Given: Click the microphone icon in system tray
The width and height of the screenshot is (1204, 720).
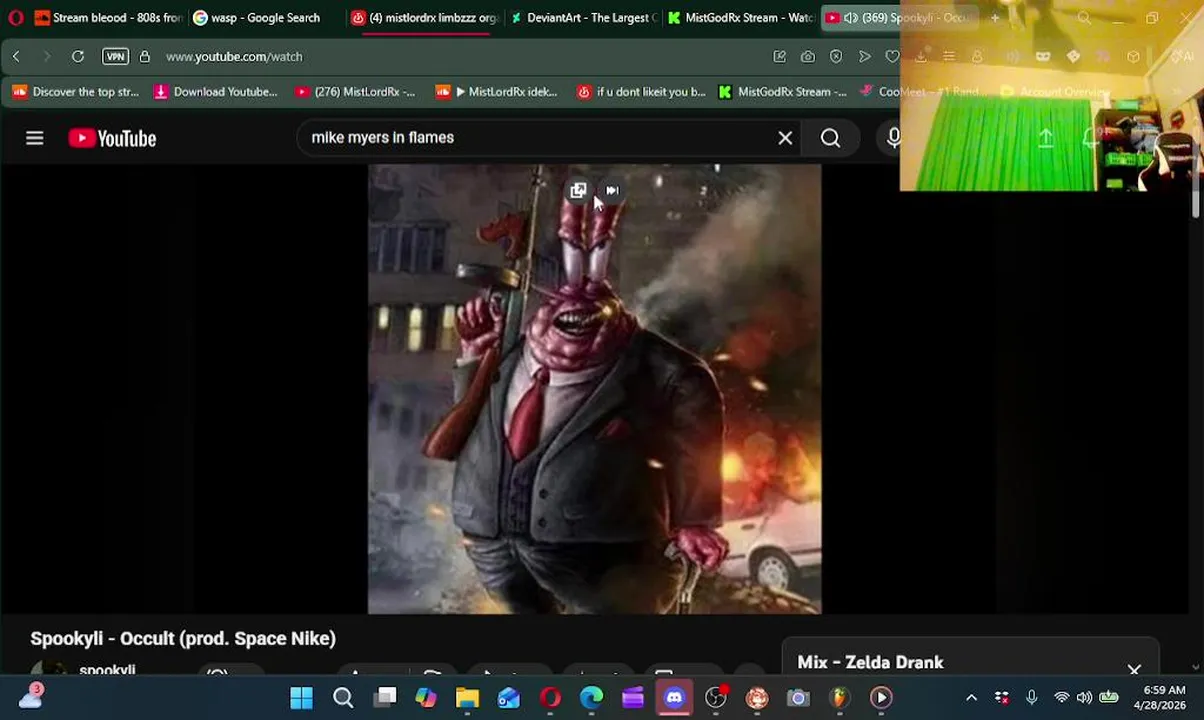Looking at the screenshot, I should click(1031, 697).
